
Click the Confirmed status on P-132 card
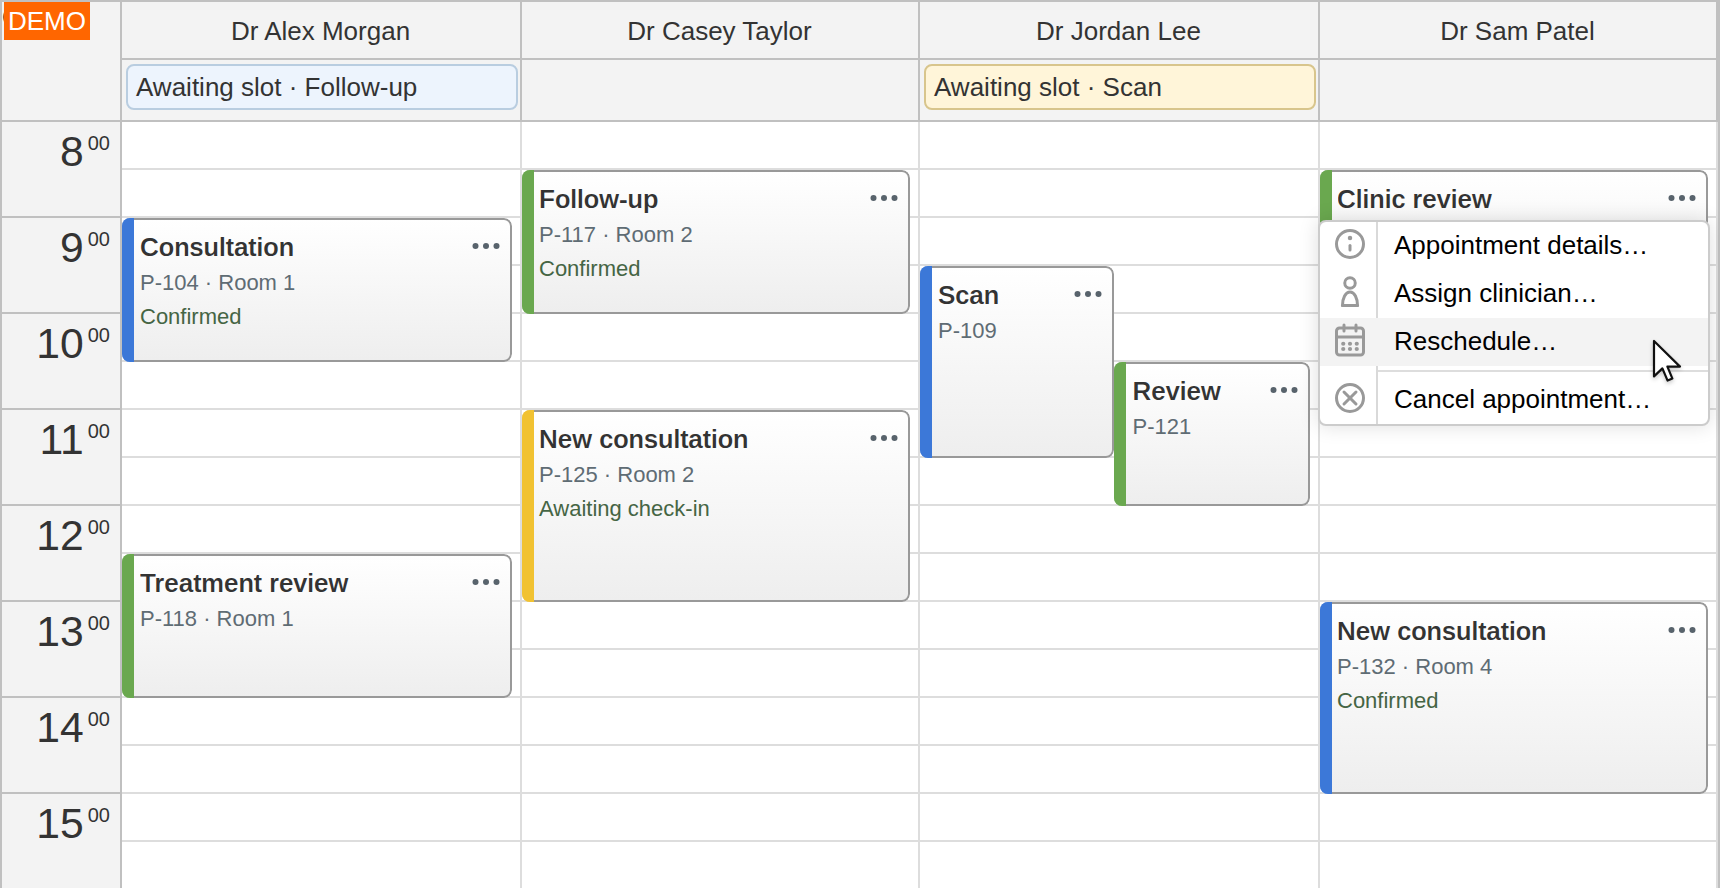tap(1387, 700)
